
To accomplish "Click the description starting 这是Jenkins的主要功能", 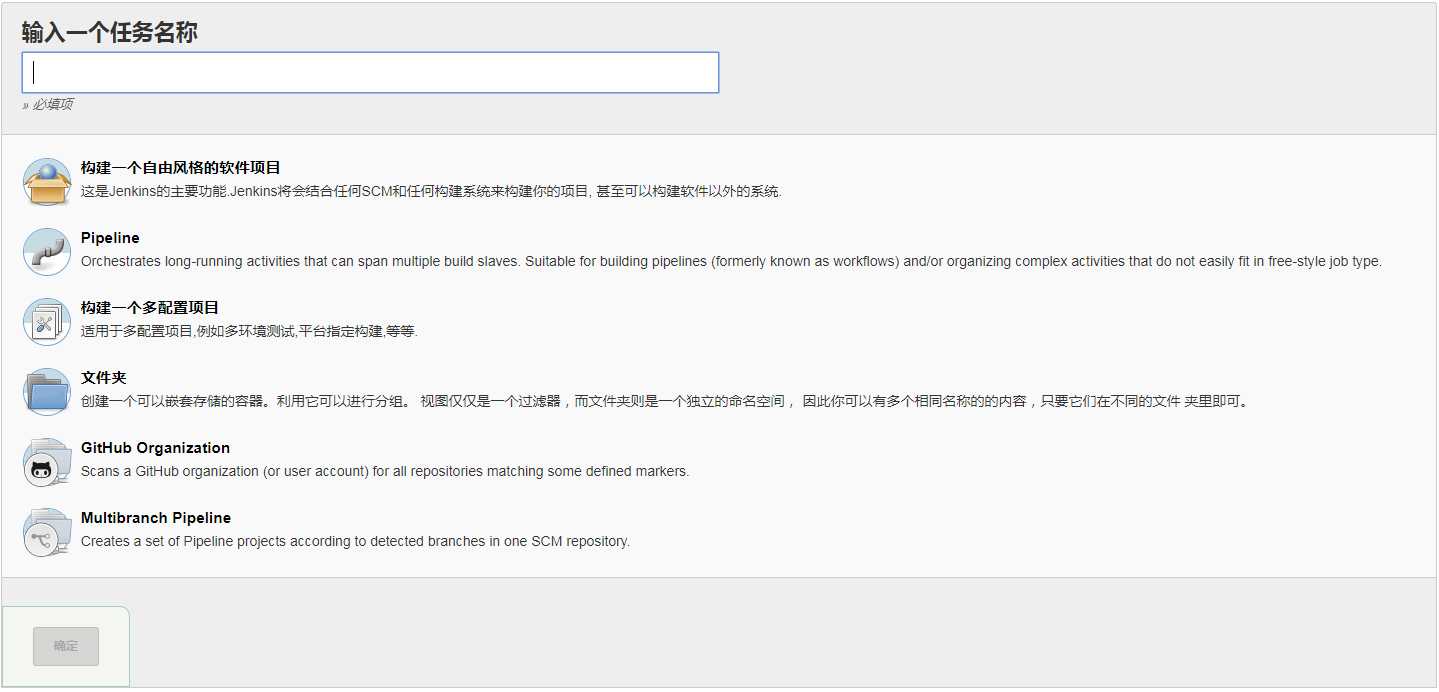I will tap(431, 192).
